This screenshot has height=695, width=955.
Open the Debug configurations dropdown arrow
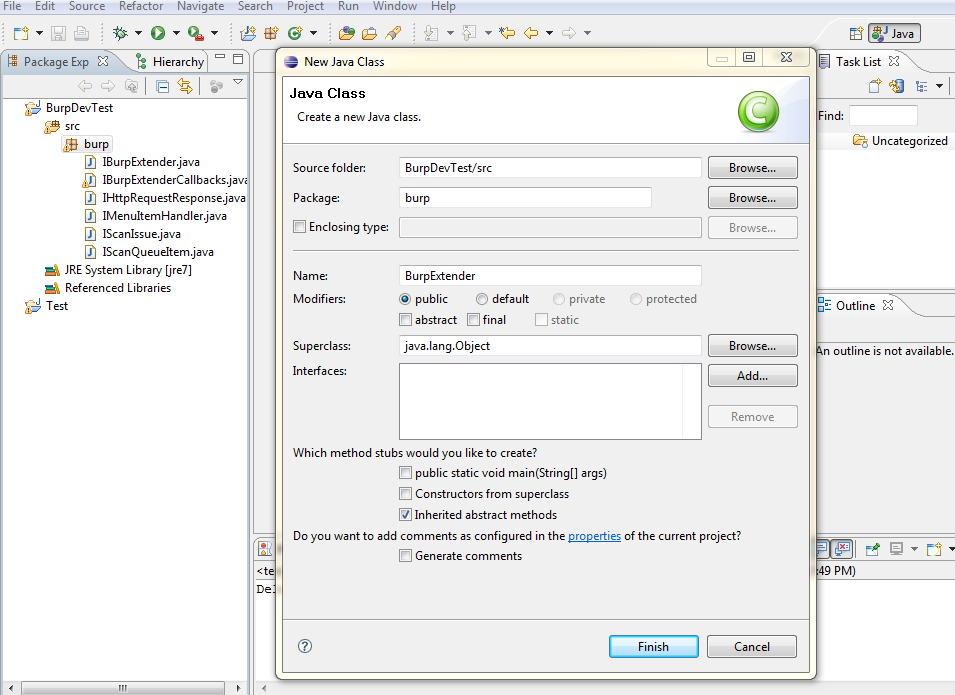(x=138, y=33)
